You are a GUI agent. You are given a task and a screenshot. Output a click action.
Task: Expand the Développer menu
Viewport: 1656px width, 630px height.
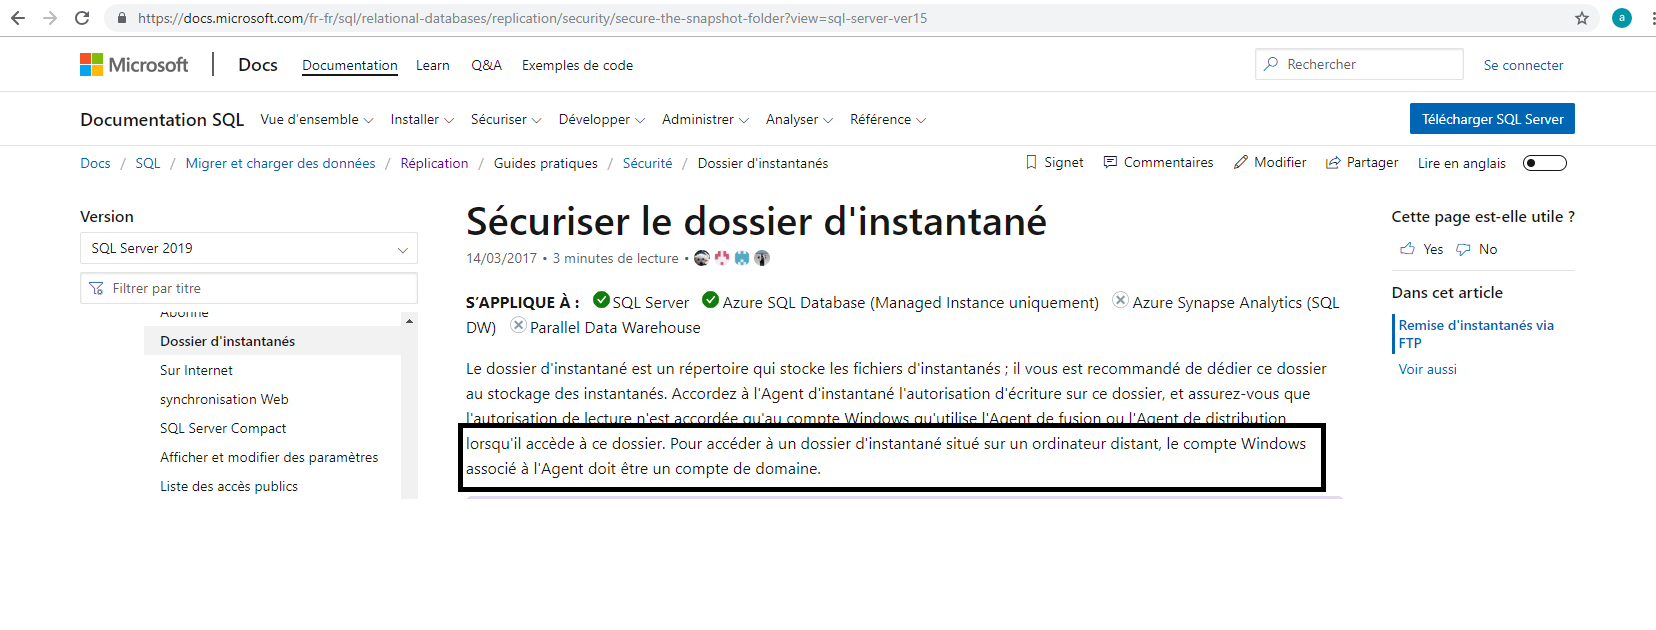coord(602,119)
